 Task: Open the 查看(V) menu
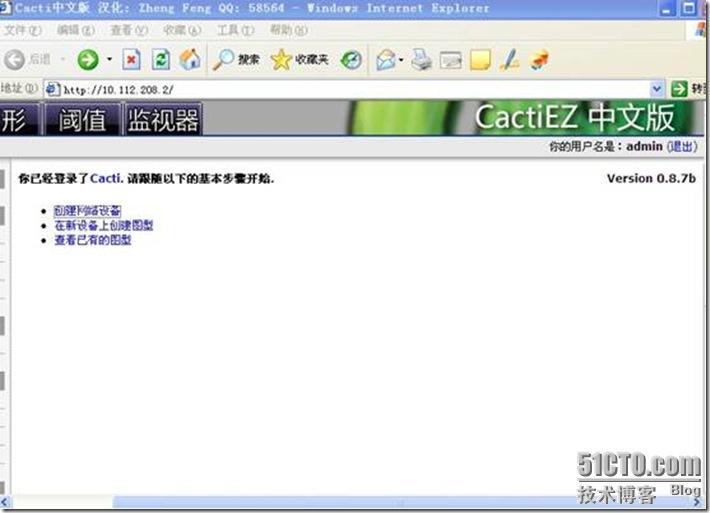click(x=129, y=30)
